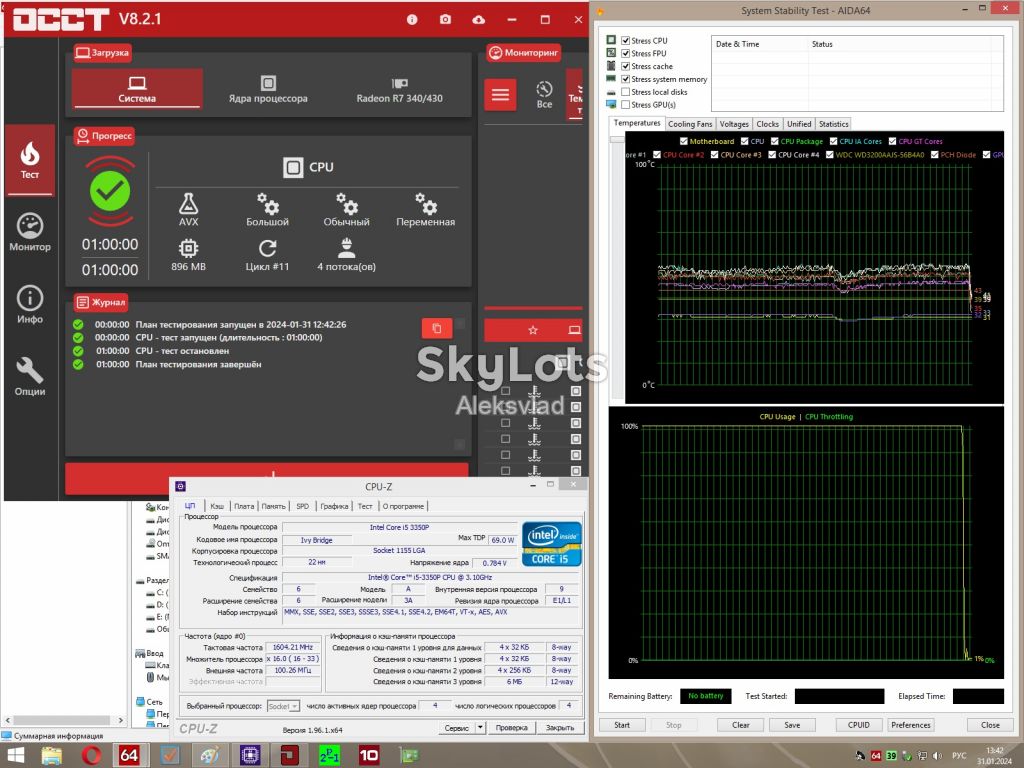
Task: Click the Цикл #11 cycle icon
Action: (x=267, y=248)
